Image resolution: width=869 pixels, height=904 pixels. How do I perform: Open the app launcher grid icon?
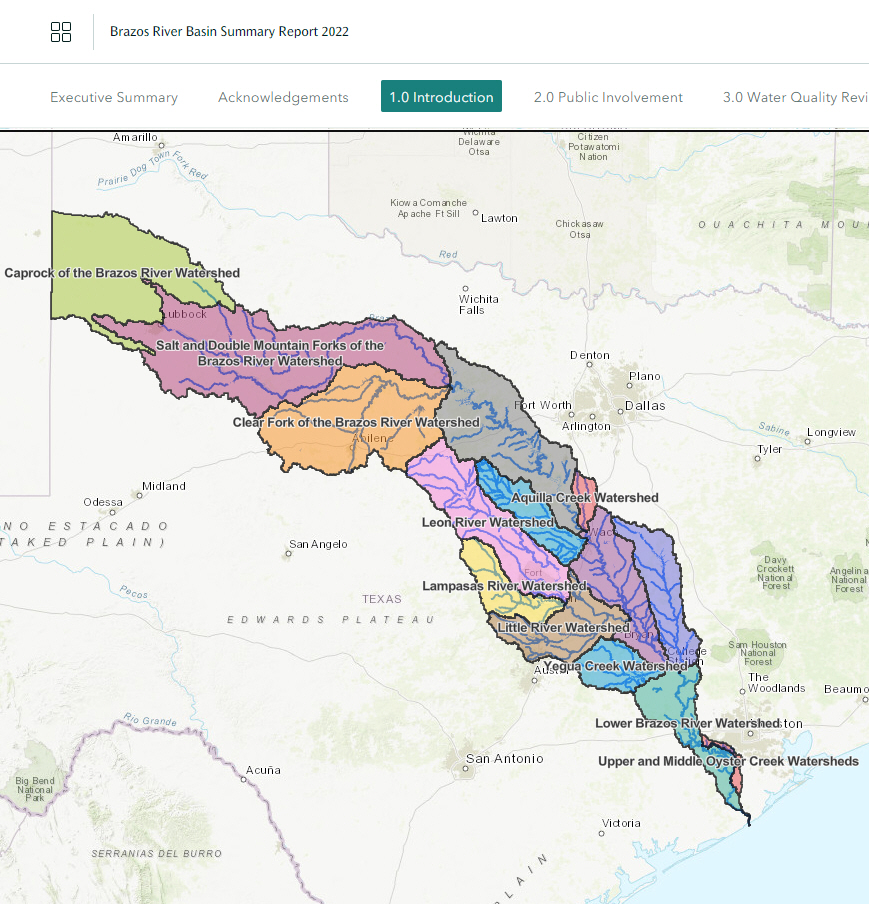[x=61, y=31]
